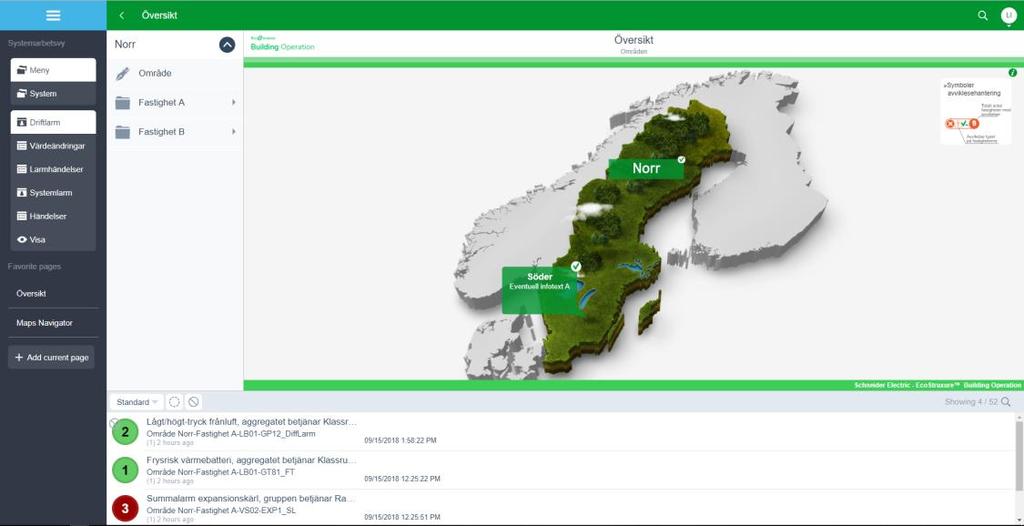
Task: Open Larmhändelser in the sidebar
Action: coord(53,169)
